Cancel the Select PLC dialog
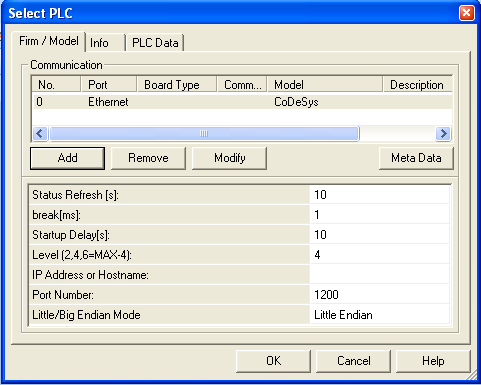 click(x=353, y=361)
